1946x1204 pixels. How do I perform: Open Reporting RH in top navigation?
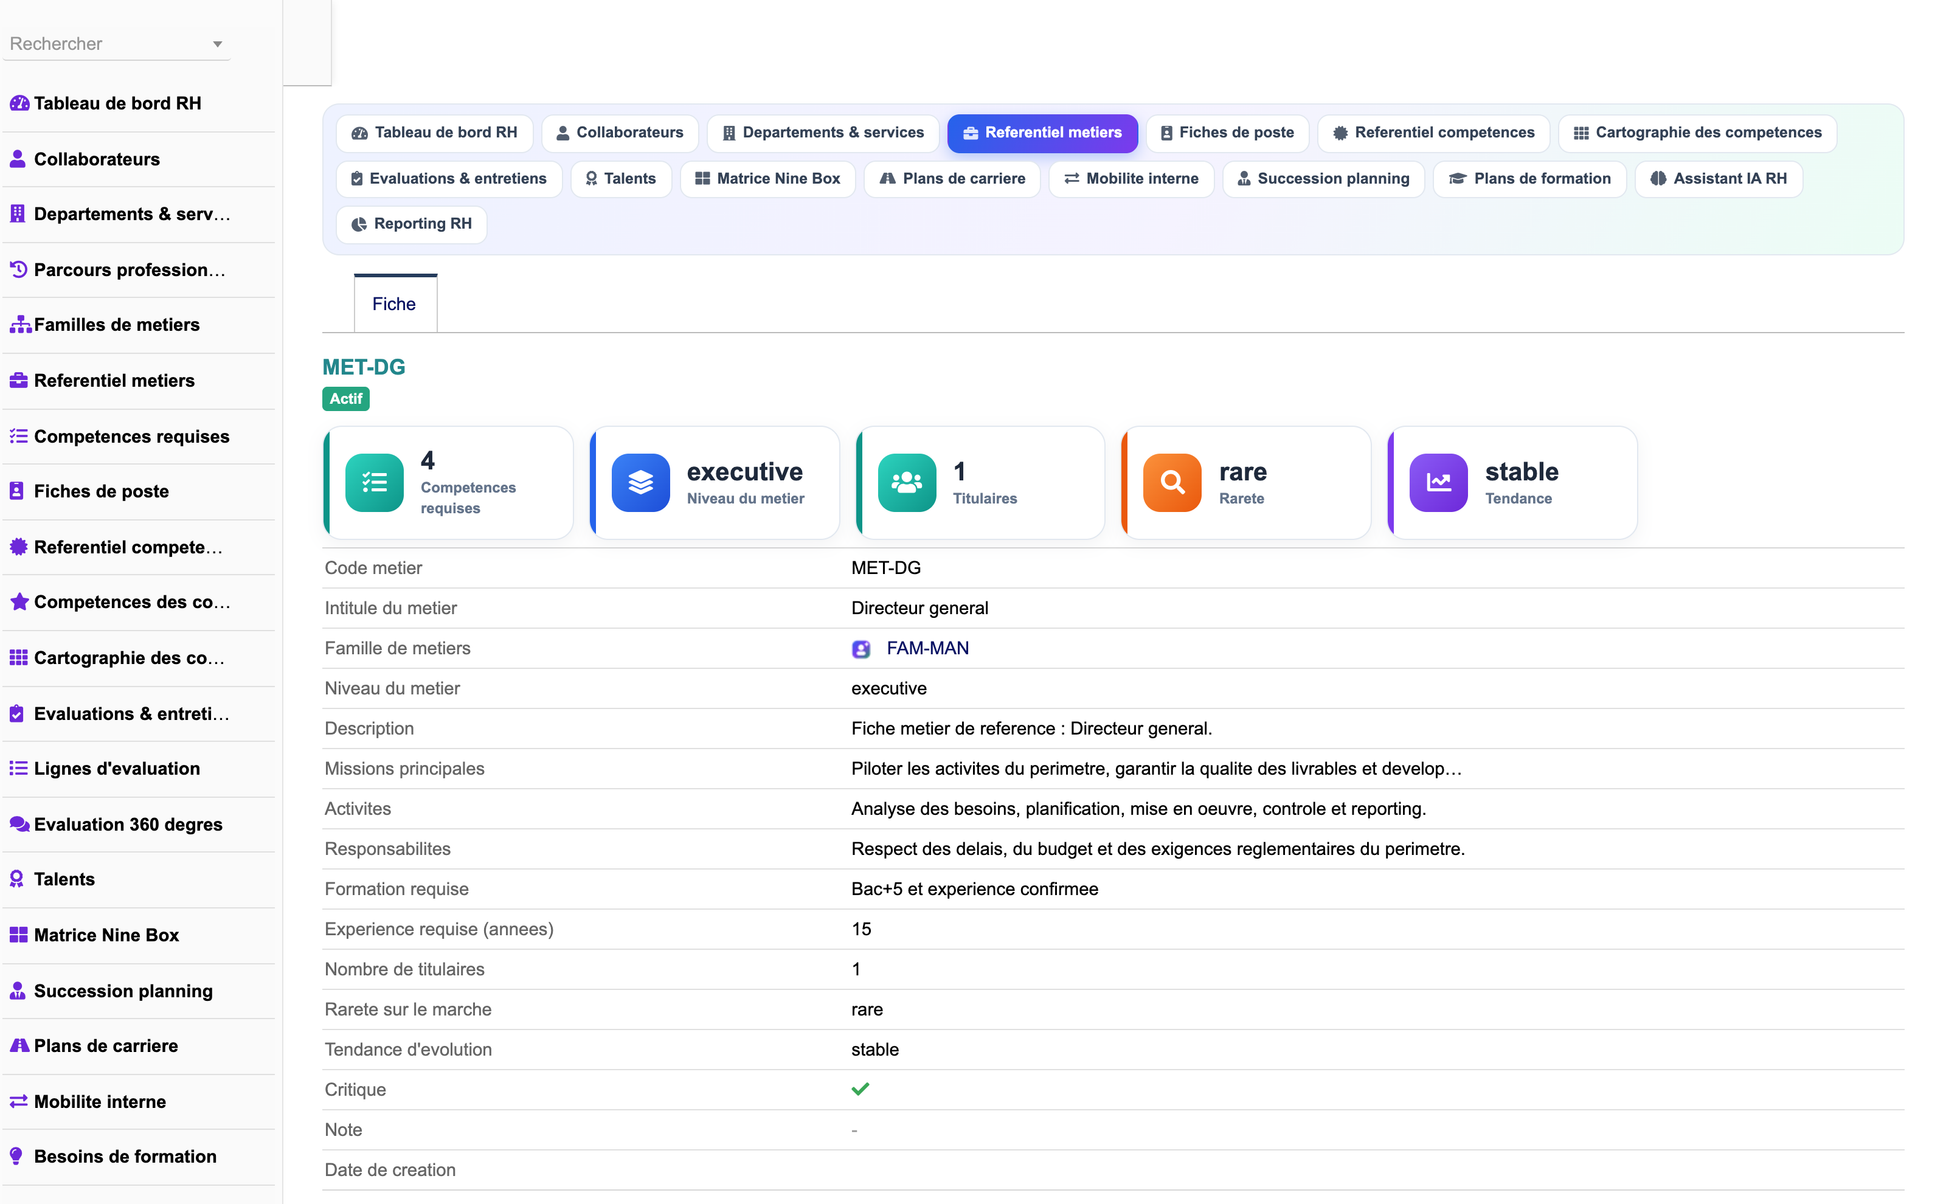(411, 224)
